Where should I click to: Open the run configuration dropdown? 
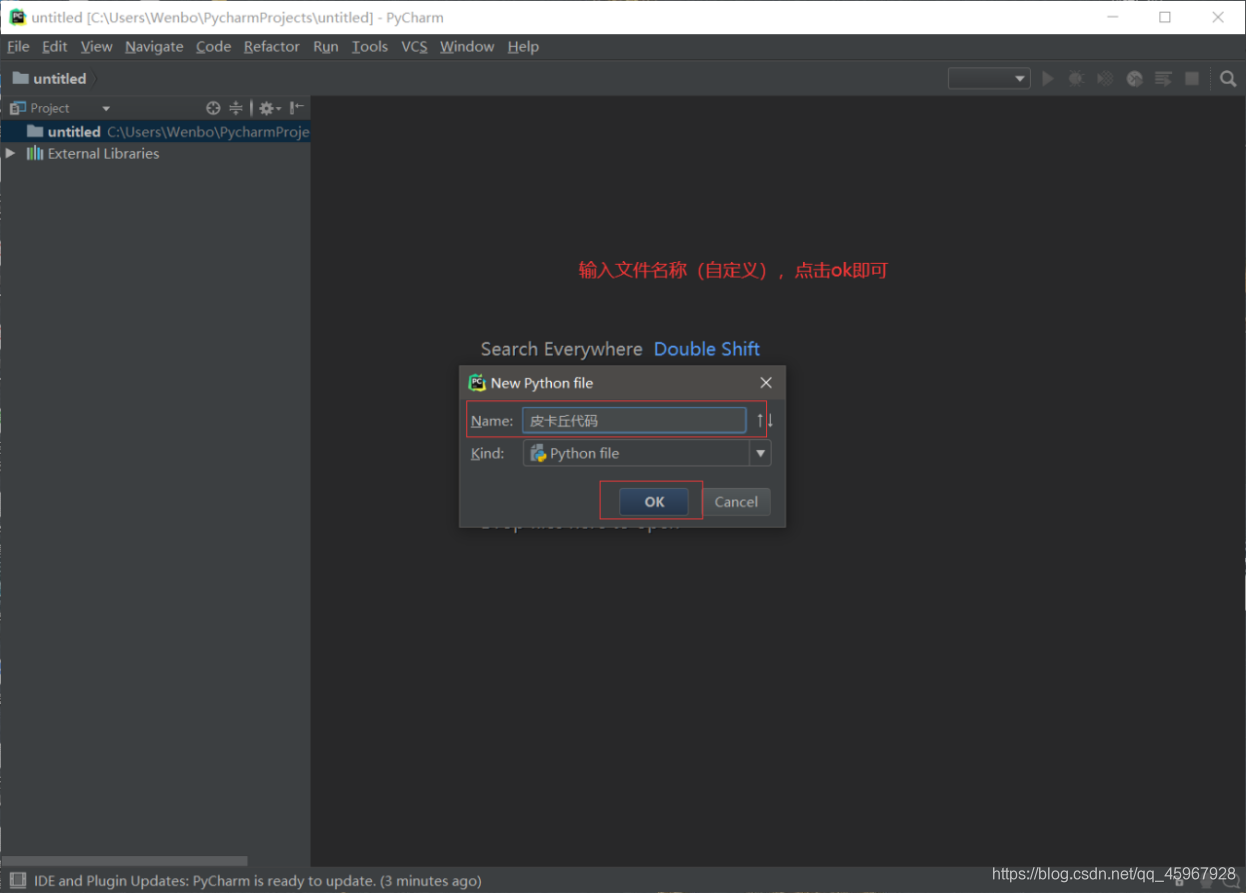pyautogui.click(x=989, y=78)
